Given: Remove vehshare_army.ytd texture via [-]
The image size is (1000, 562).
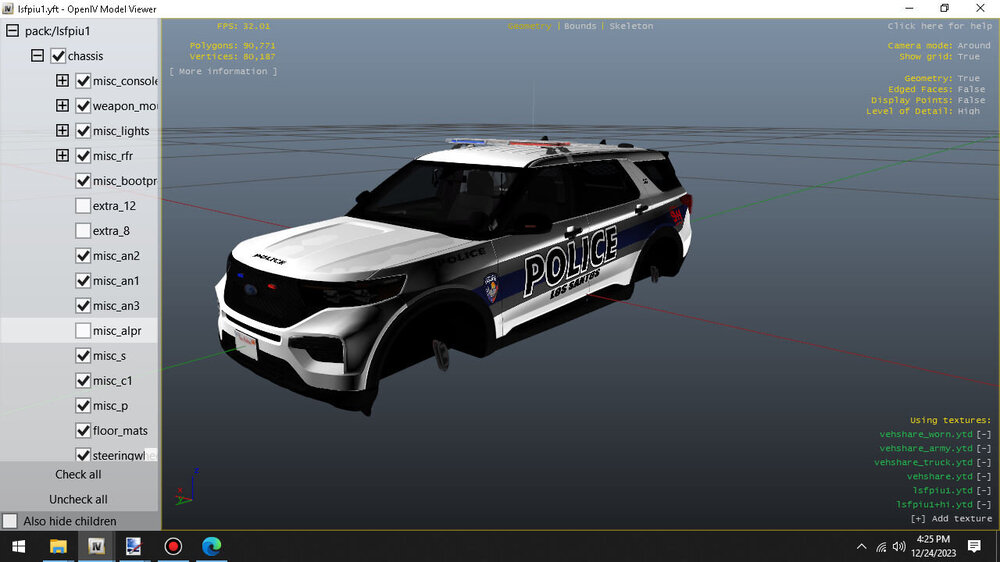Looking at the screenshot, I should tap(984, 448).
